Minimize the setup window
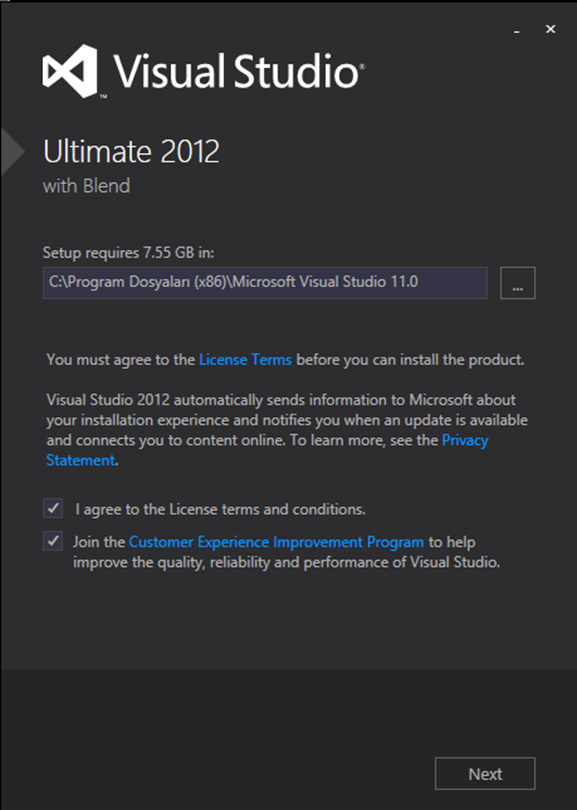The height and width of the screenshot is (810, 577). click(x=517, y=30)
